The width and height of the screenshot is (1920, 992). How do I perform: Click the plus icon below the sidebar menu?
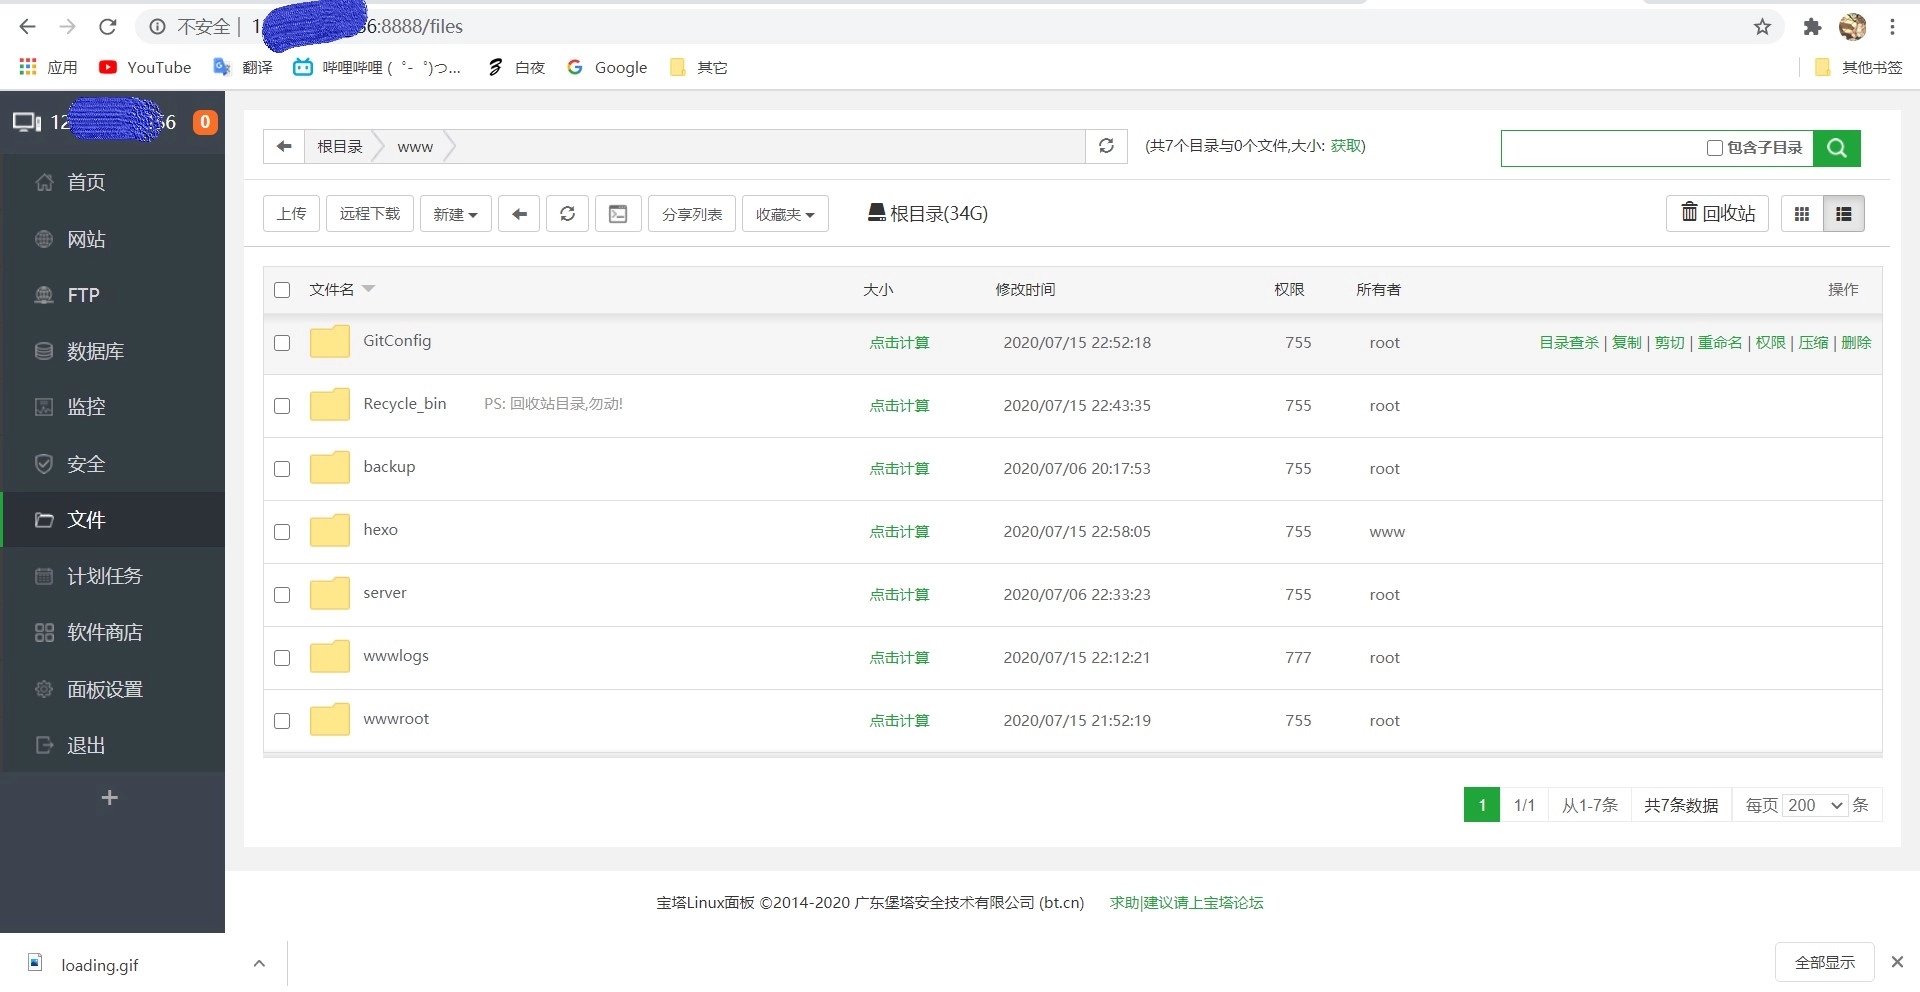[110, 797]
